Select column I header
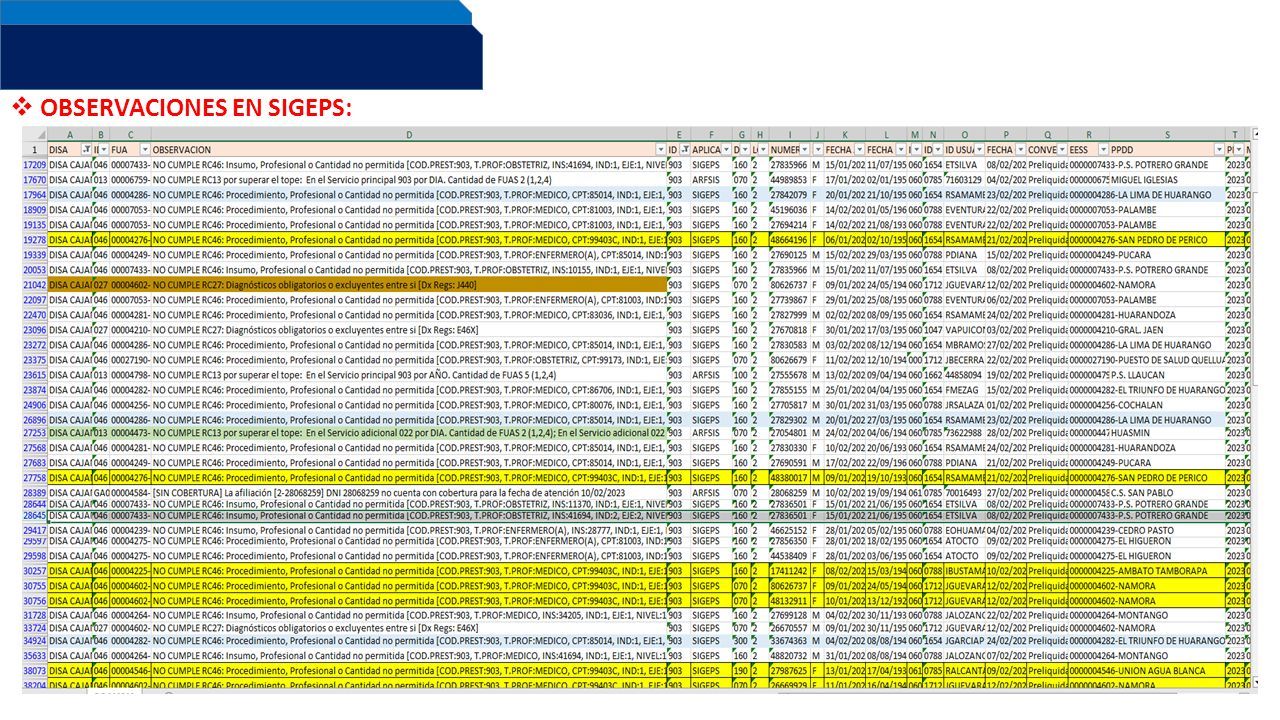 [x=789, y=134]
